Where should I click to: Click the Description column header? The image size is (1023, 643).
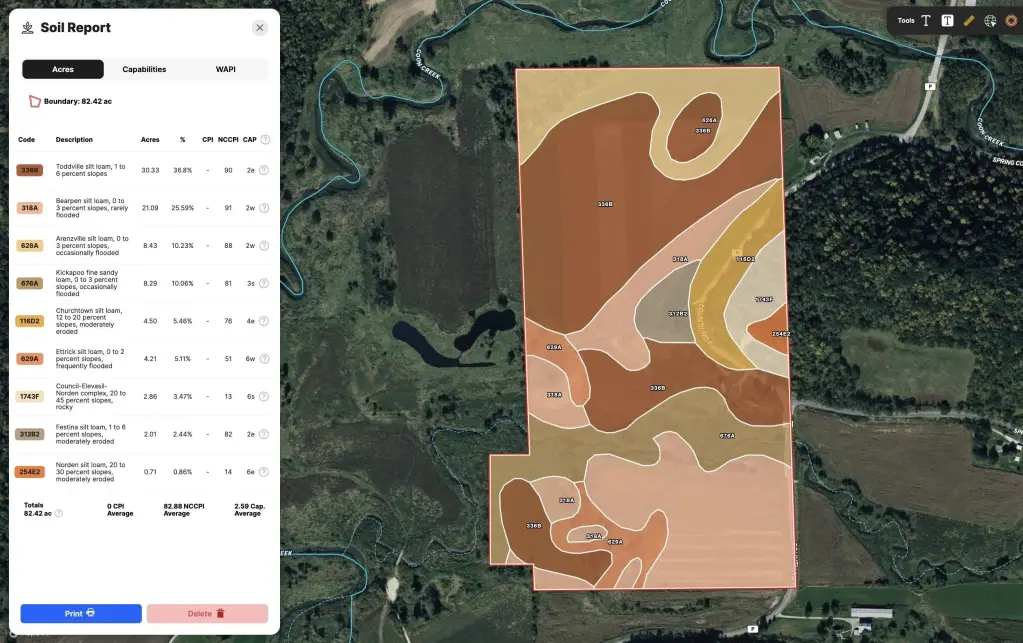tap(74, 140)
